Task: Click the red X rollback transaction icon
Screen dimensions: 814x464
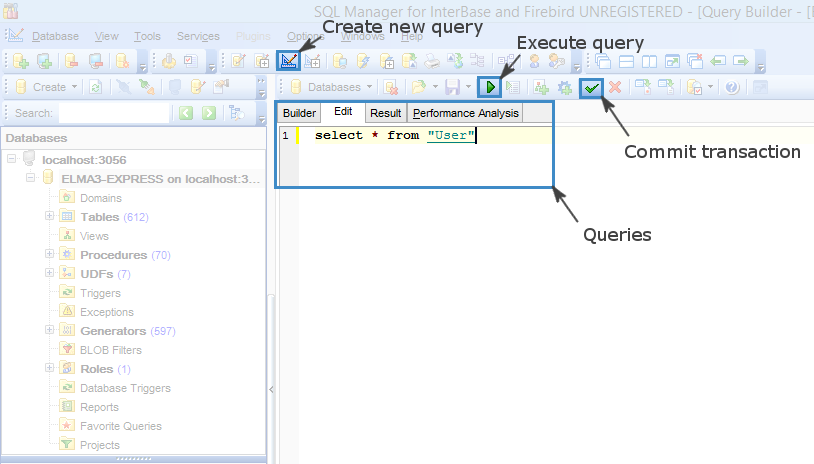Action: click(x=615, y=88)
